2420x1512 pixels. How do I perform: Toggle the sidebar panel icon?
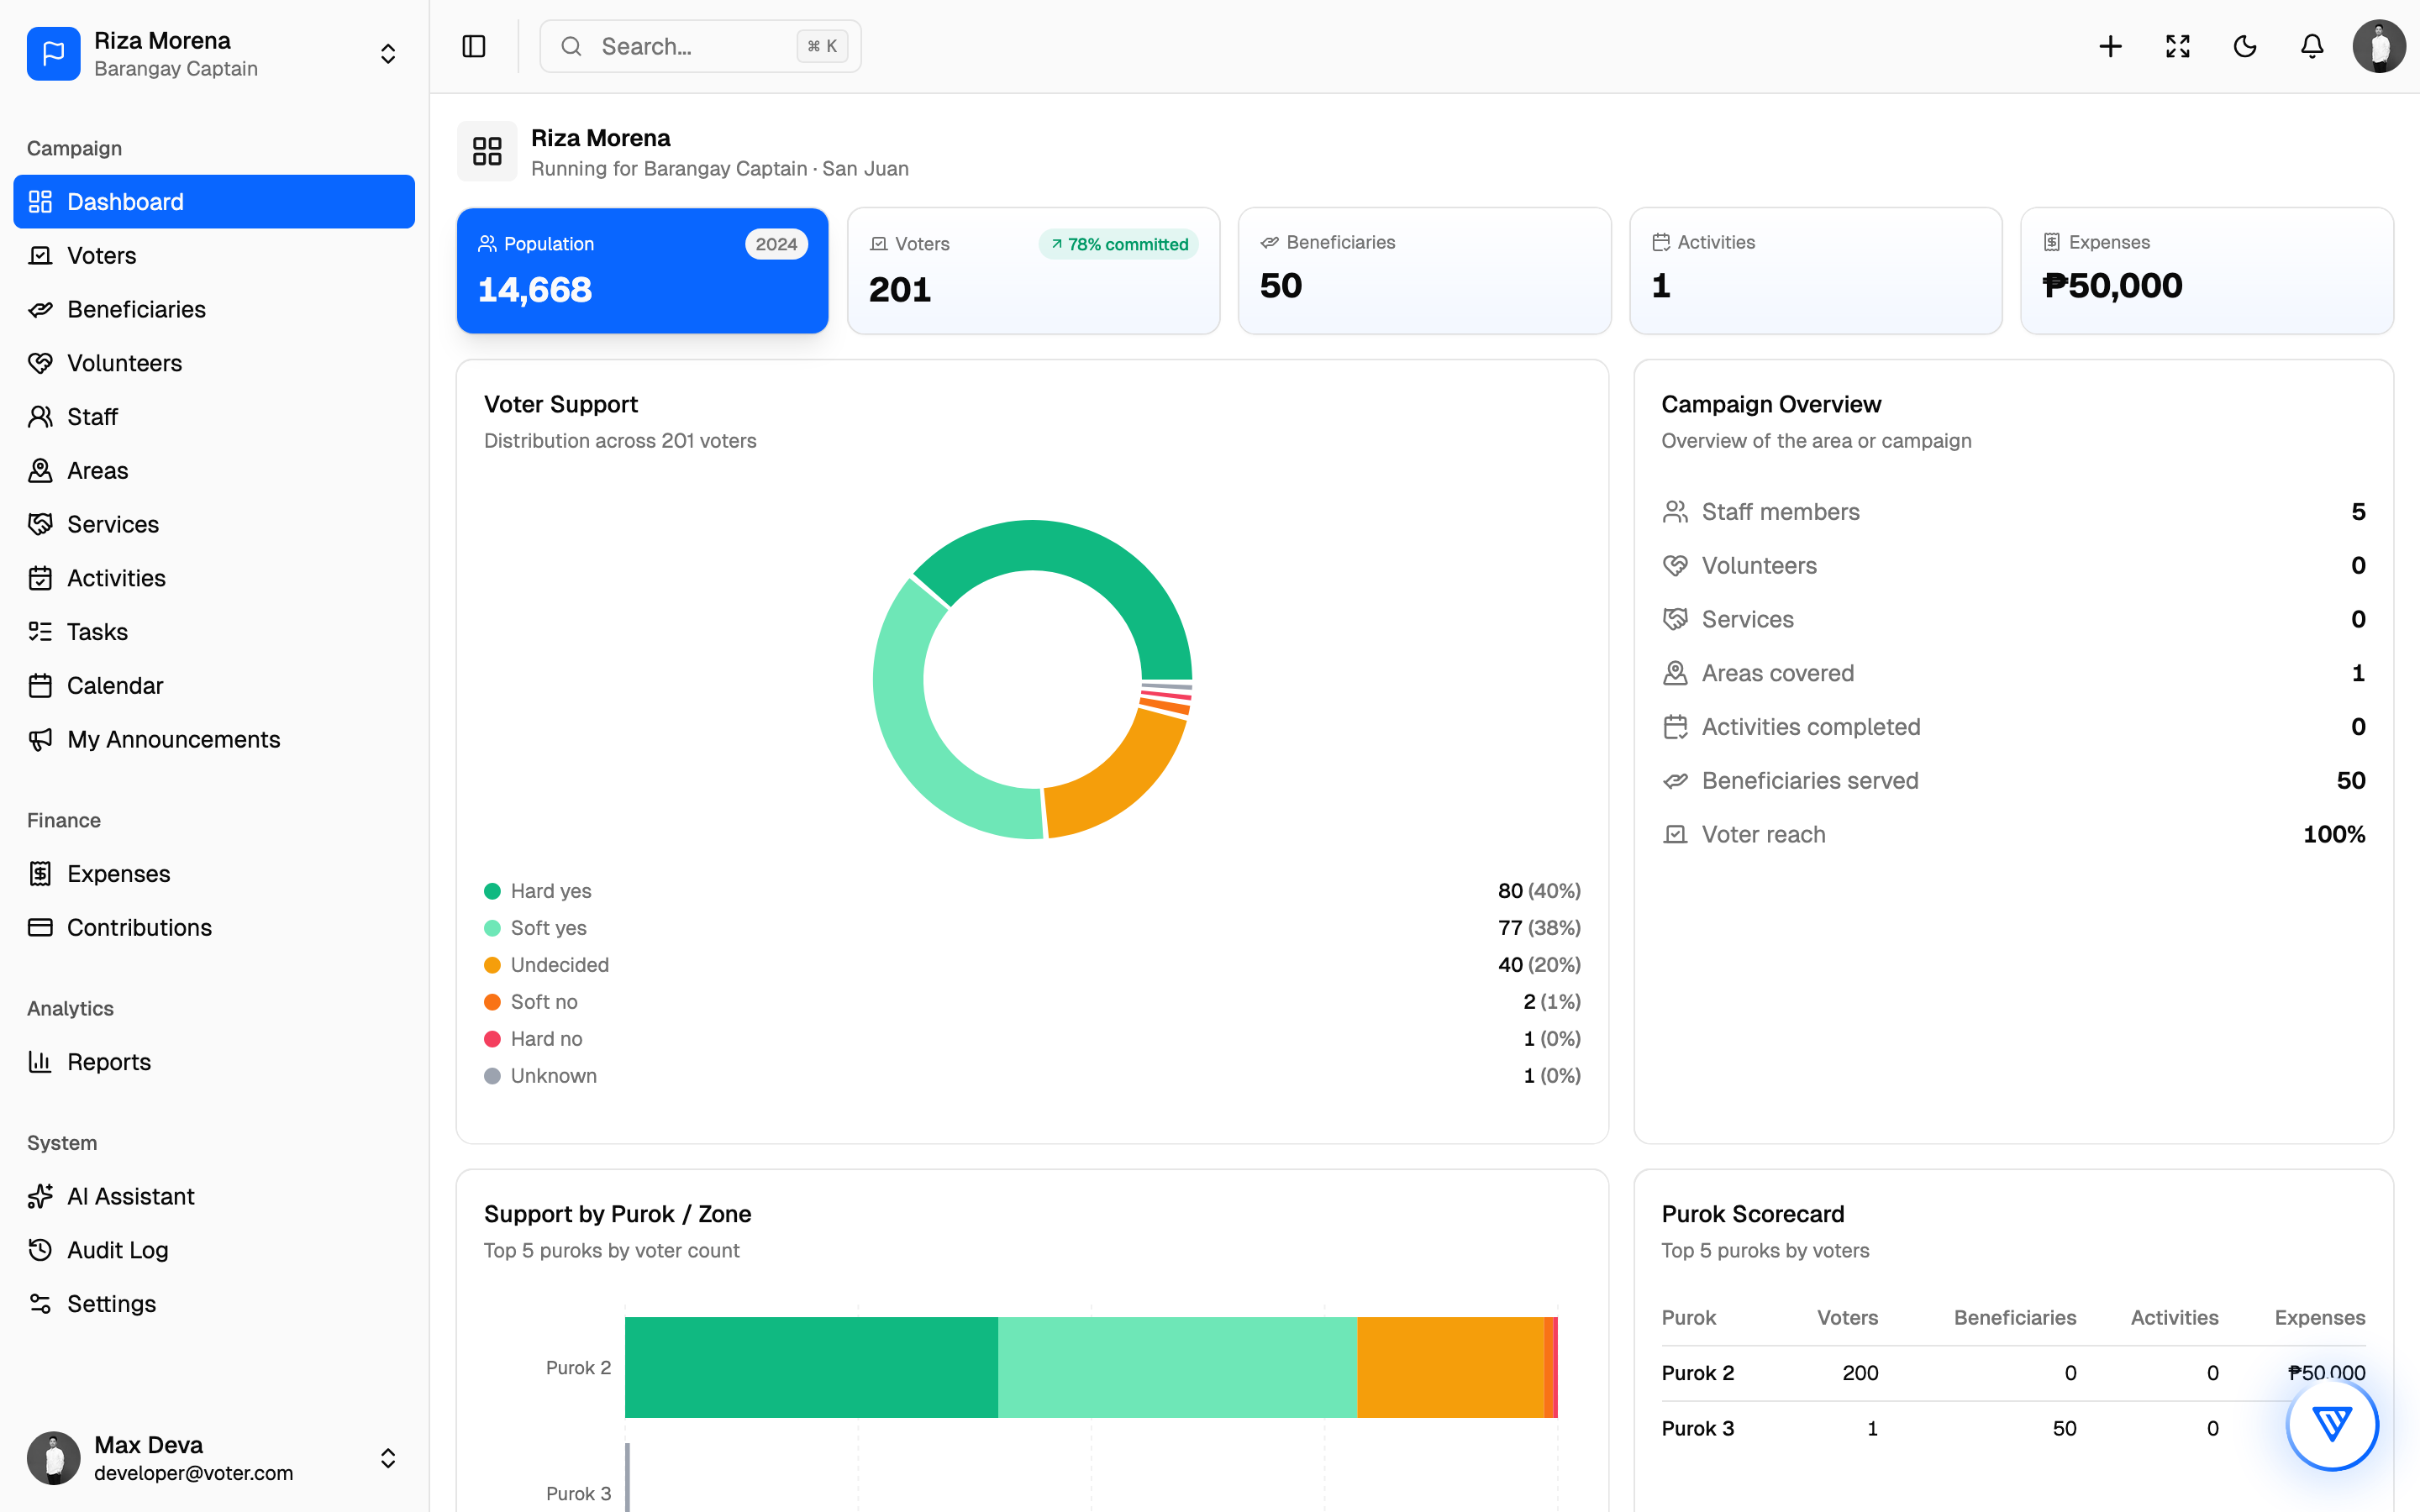point(474,46)
